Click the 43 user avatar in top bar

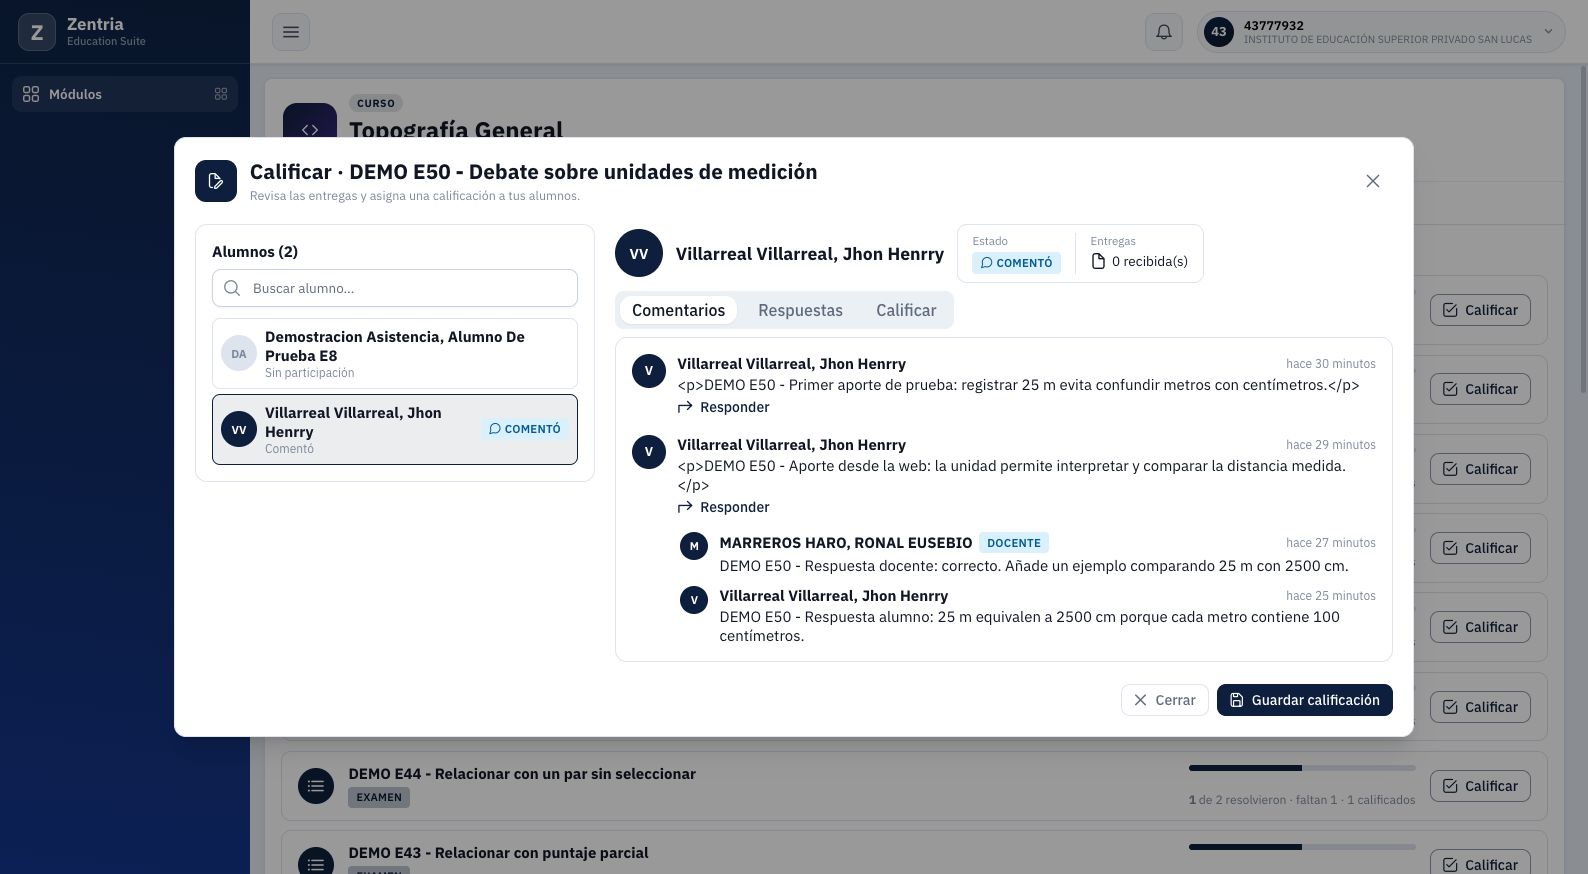pos(1219,32)
